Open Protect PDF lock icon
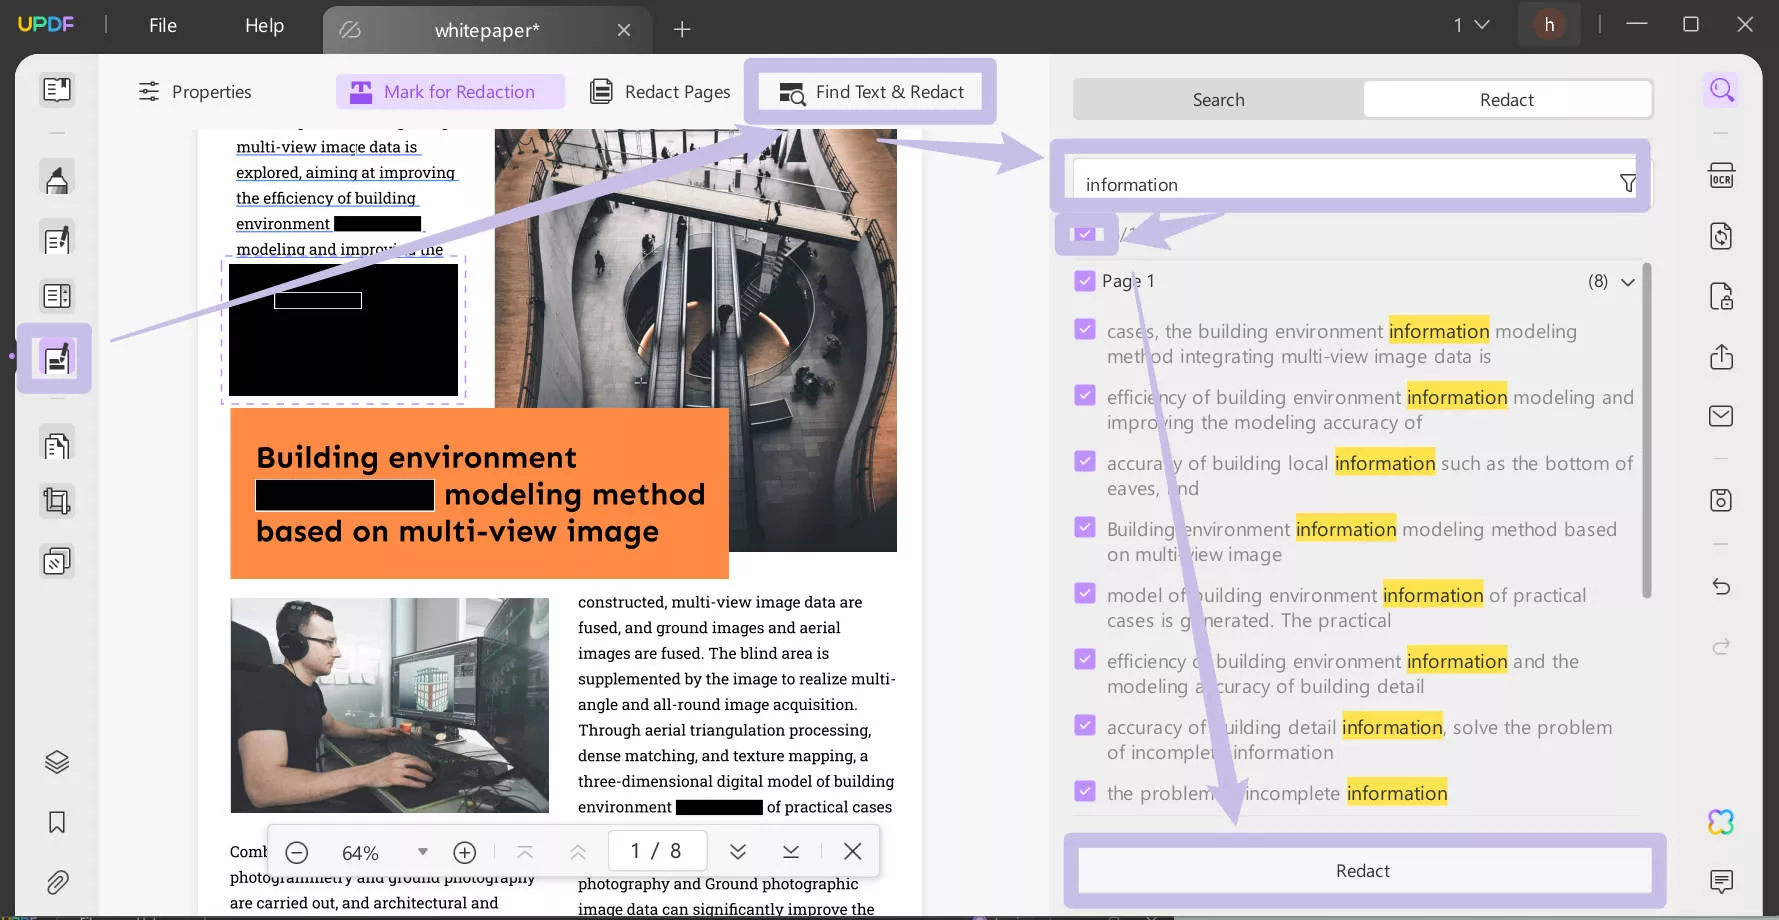This screenshot has height=920, width=1779. [x=1721, y=297]
